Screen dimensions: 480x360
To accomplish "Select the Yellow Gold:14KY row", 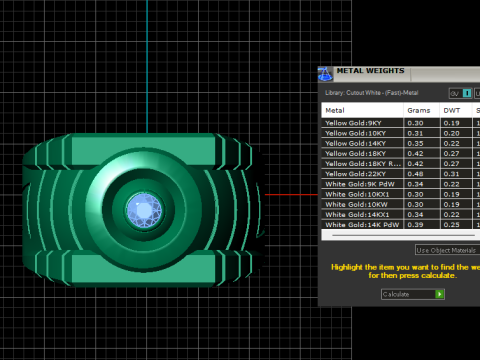I will pyautogui.click(x=401, y=143).
